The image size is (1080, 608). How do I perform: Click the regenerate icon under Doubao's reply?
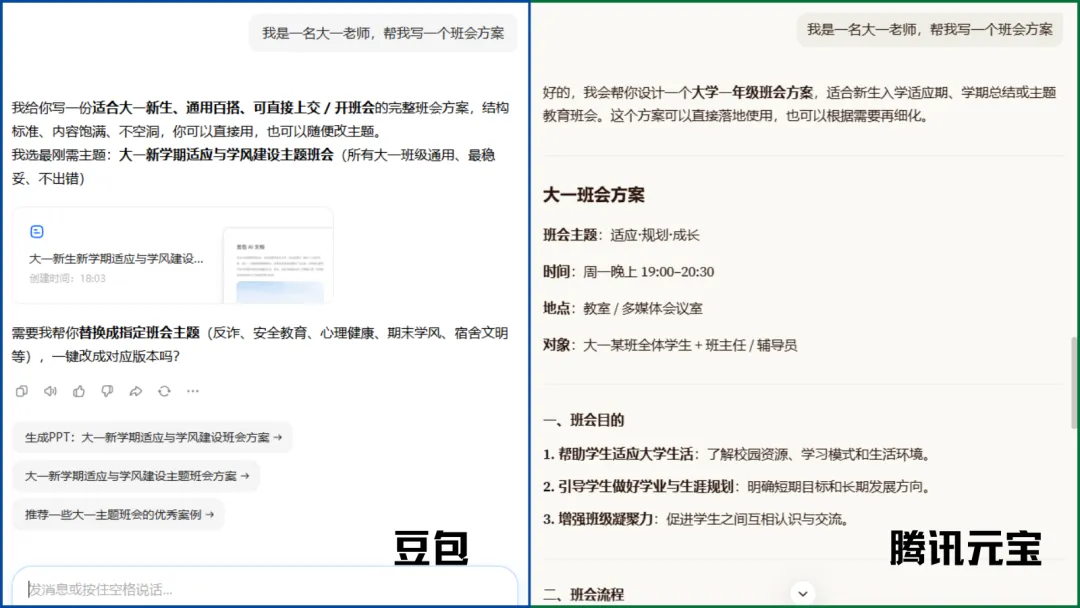[x=164, y=391]
